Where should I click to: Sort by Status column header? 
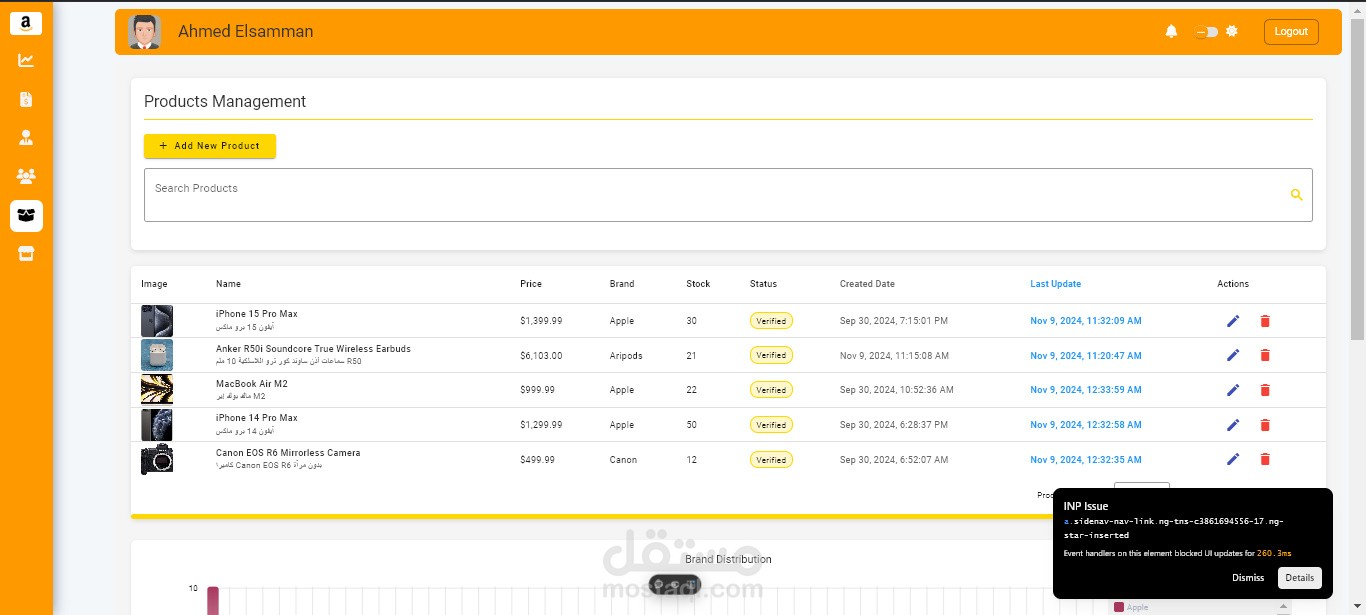coord(763,284)
